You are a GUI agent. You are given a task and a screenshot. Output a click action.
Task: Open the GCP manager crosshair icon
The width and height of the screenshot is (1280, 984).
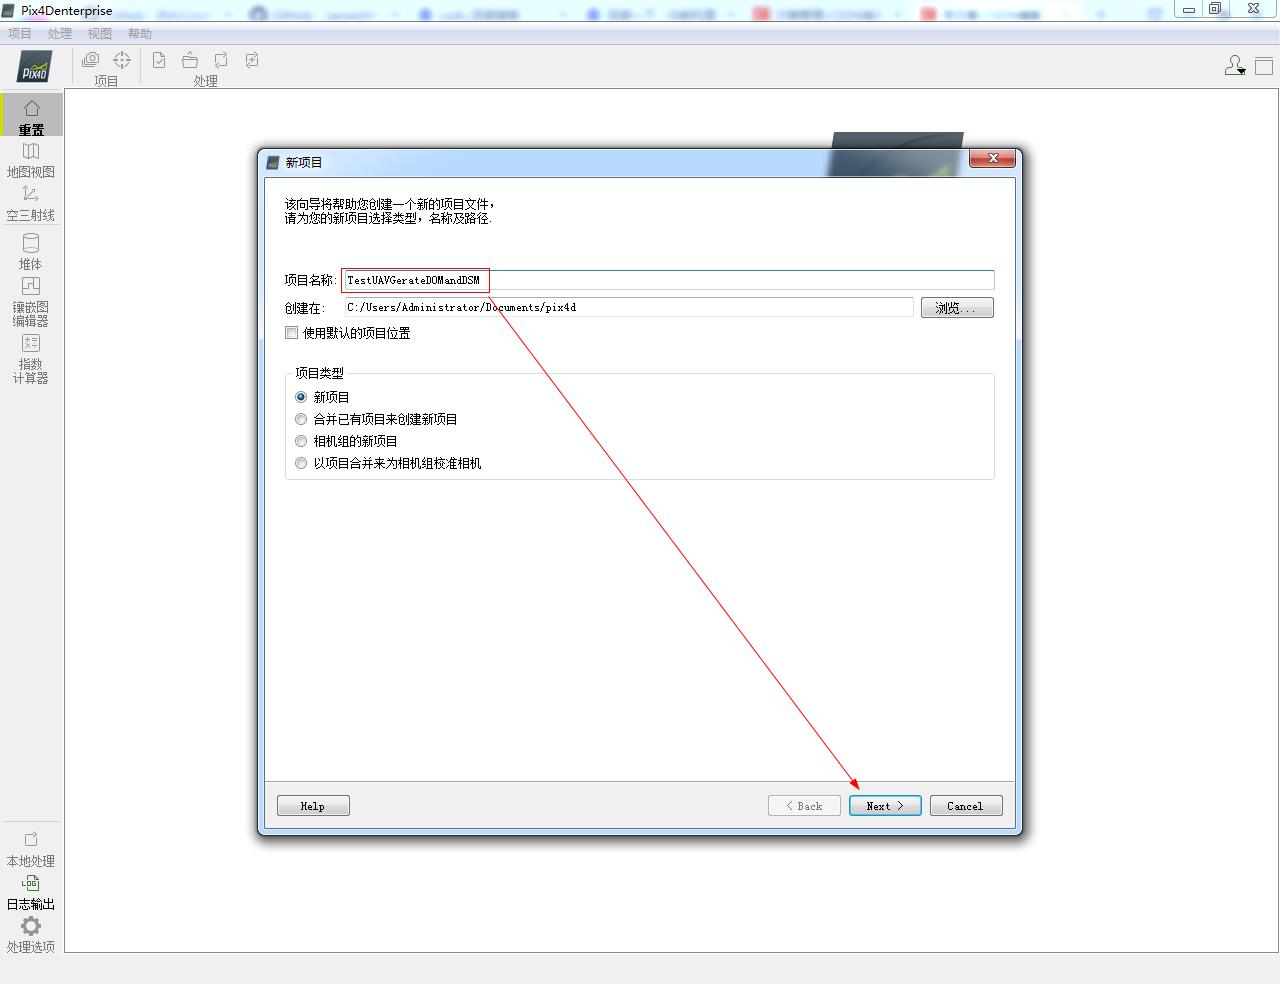122,60
